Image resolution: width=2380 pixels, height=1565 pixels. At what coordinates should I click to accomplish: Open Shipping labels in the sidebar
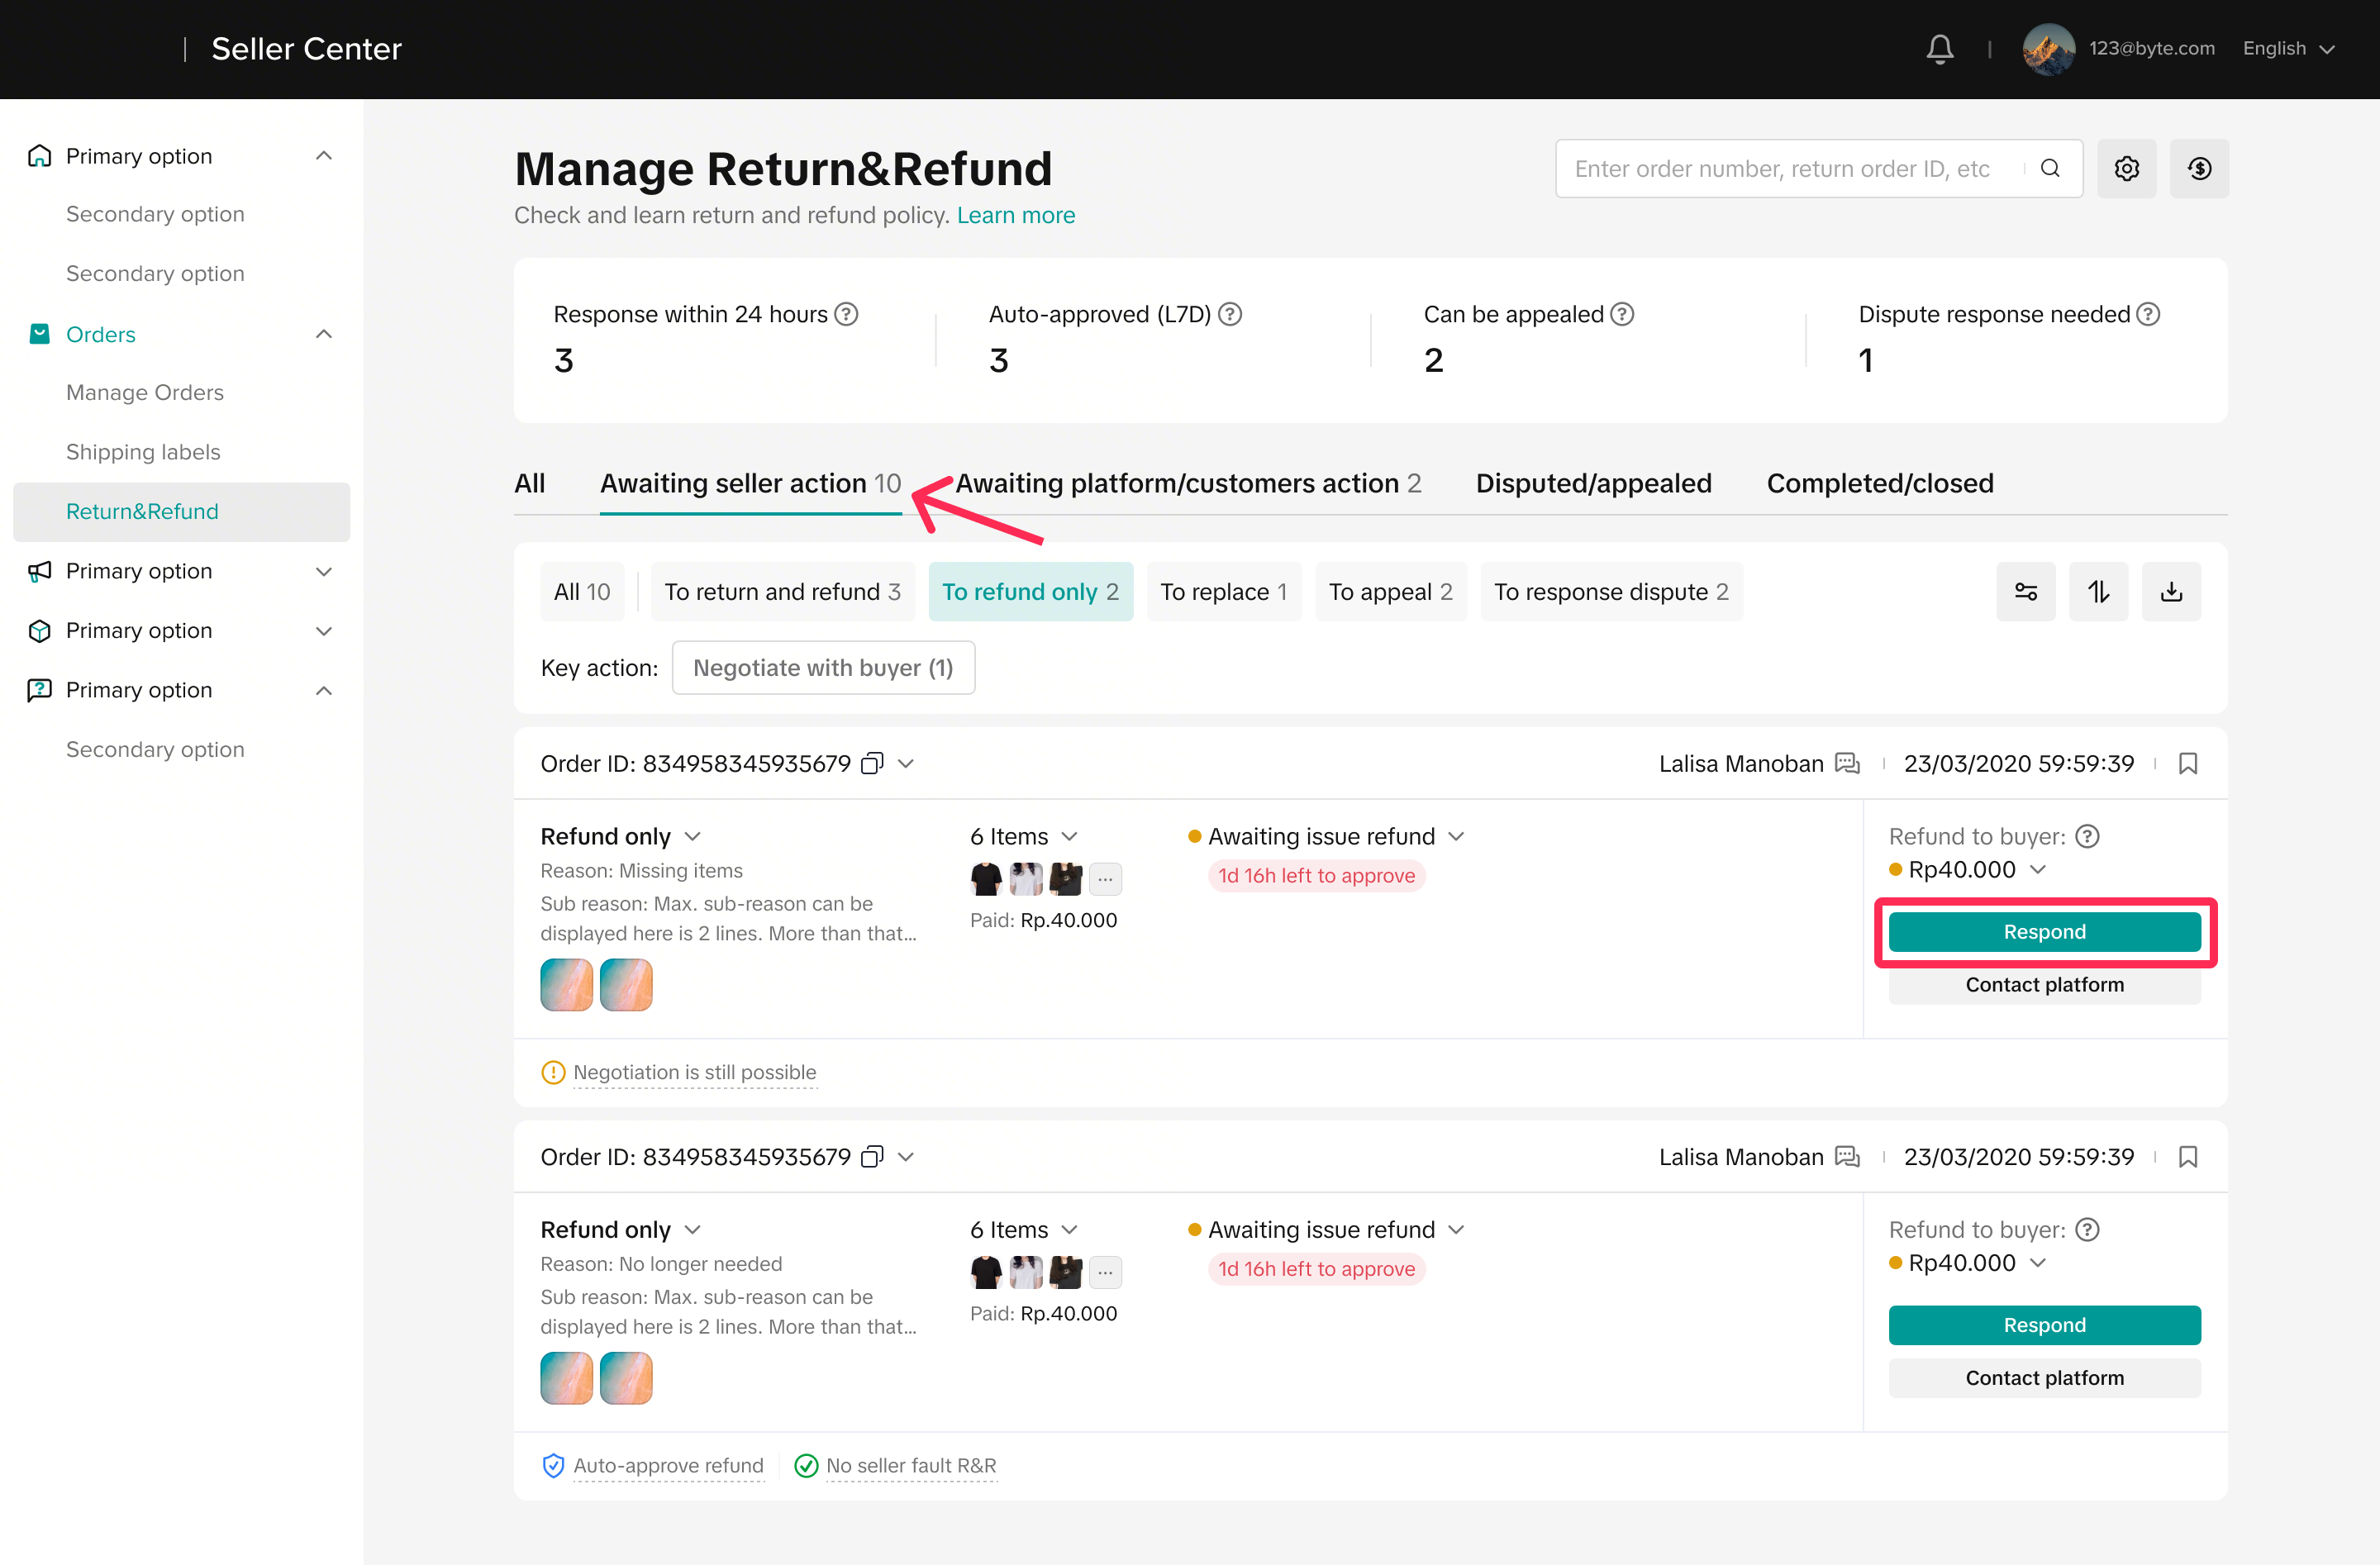143,452
